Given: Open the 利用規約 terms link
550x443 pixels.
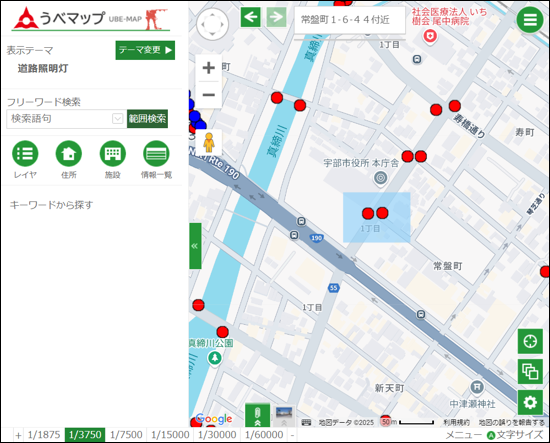Looking at the screenshot, I should (456, 422).
